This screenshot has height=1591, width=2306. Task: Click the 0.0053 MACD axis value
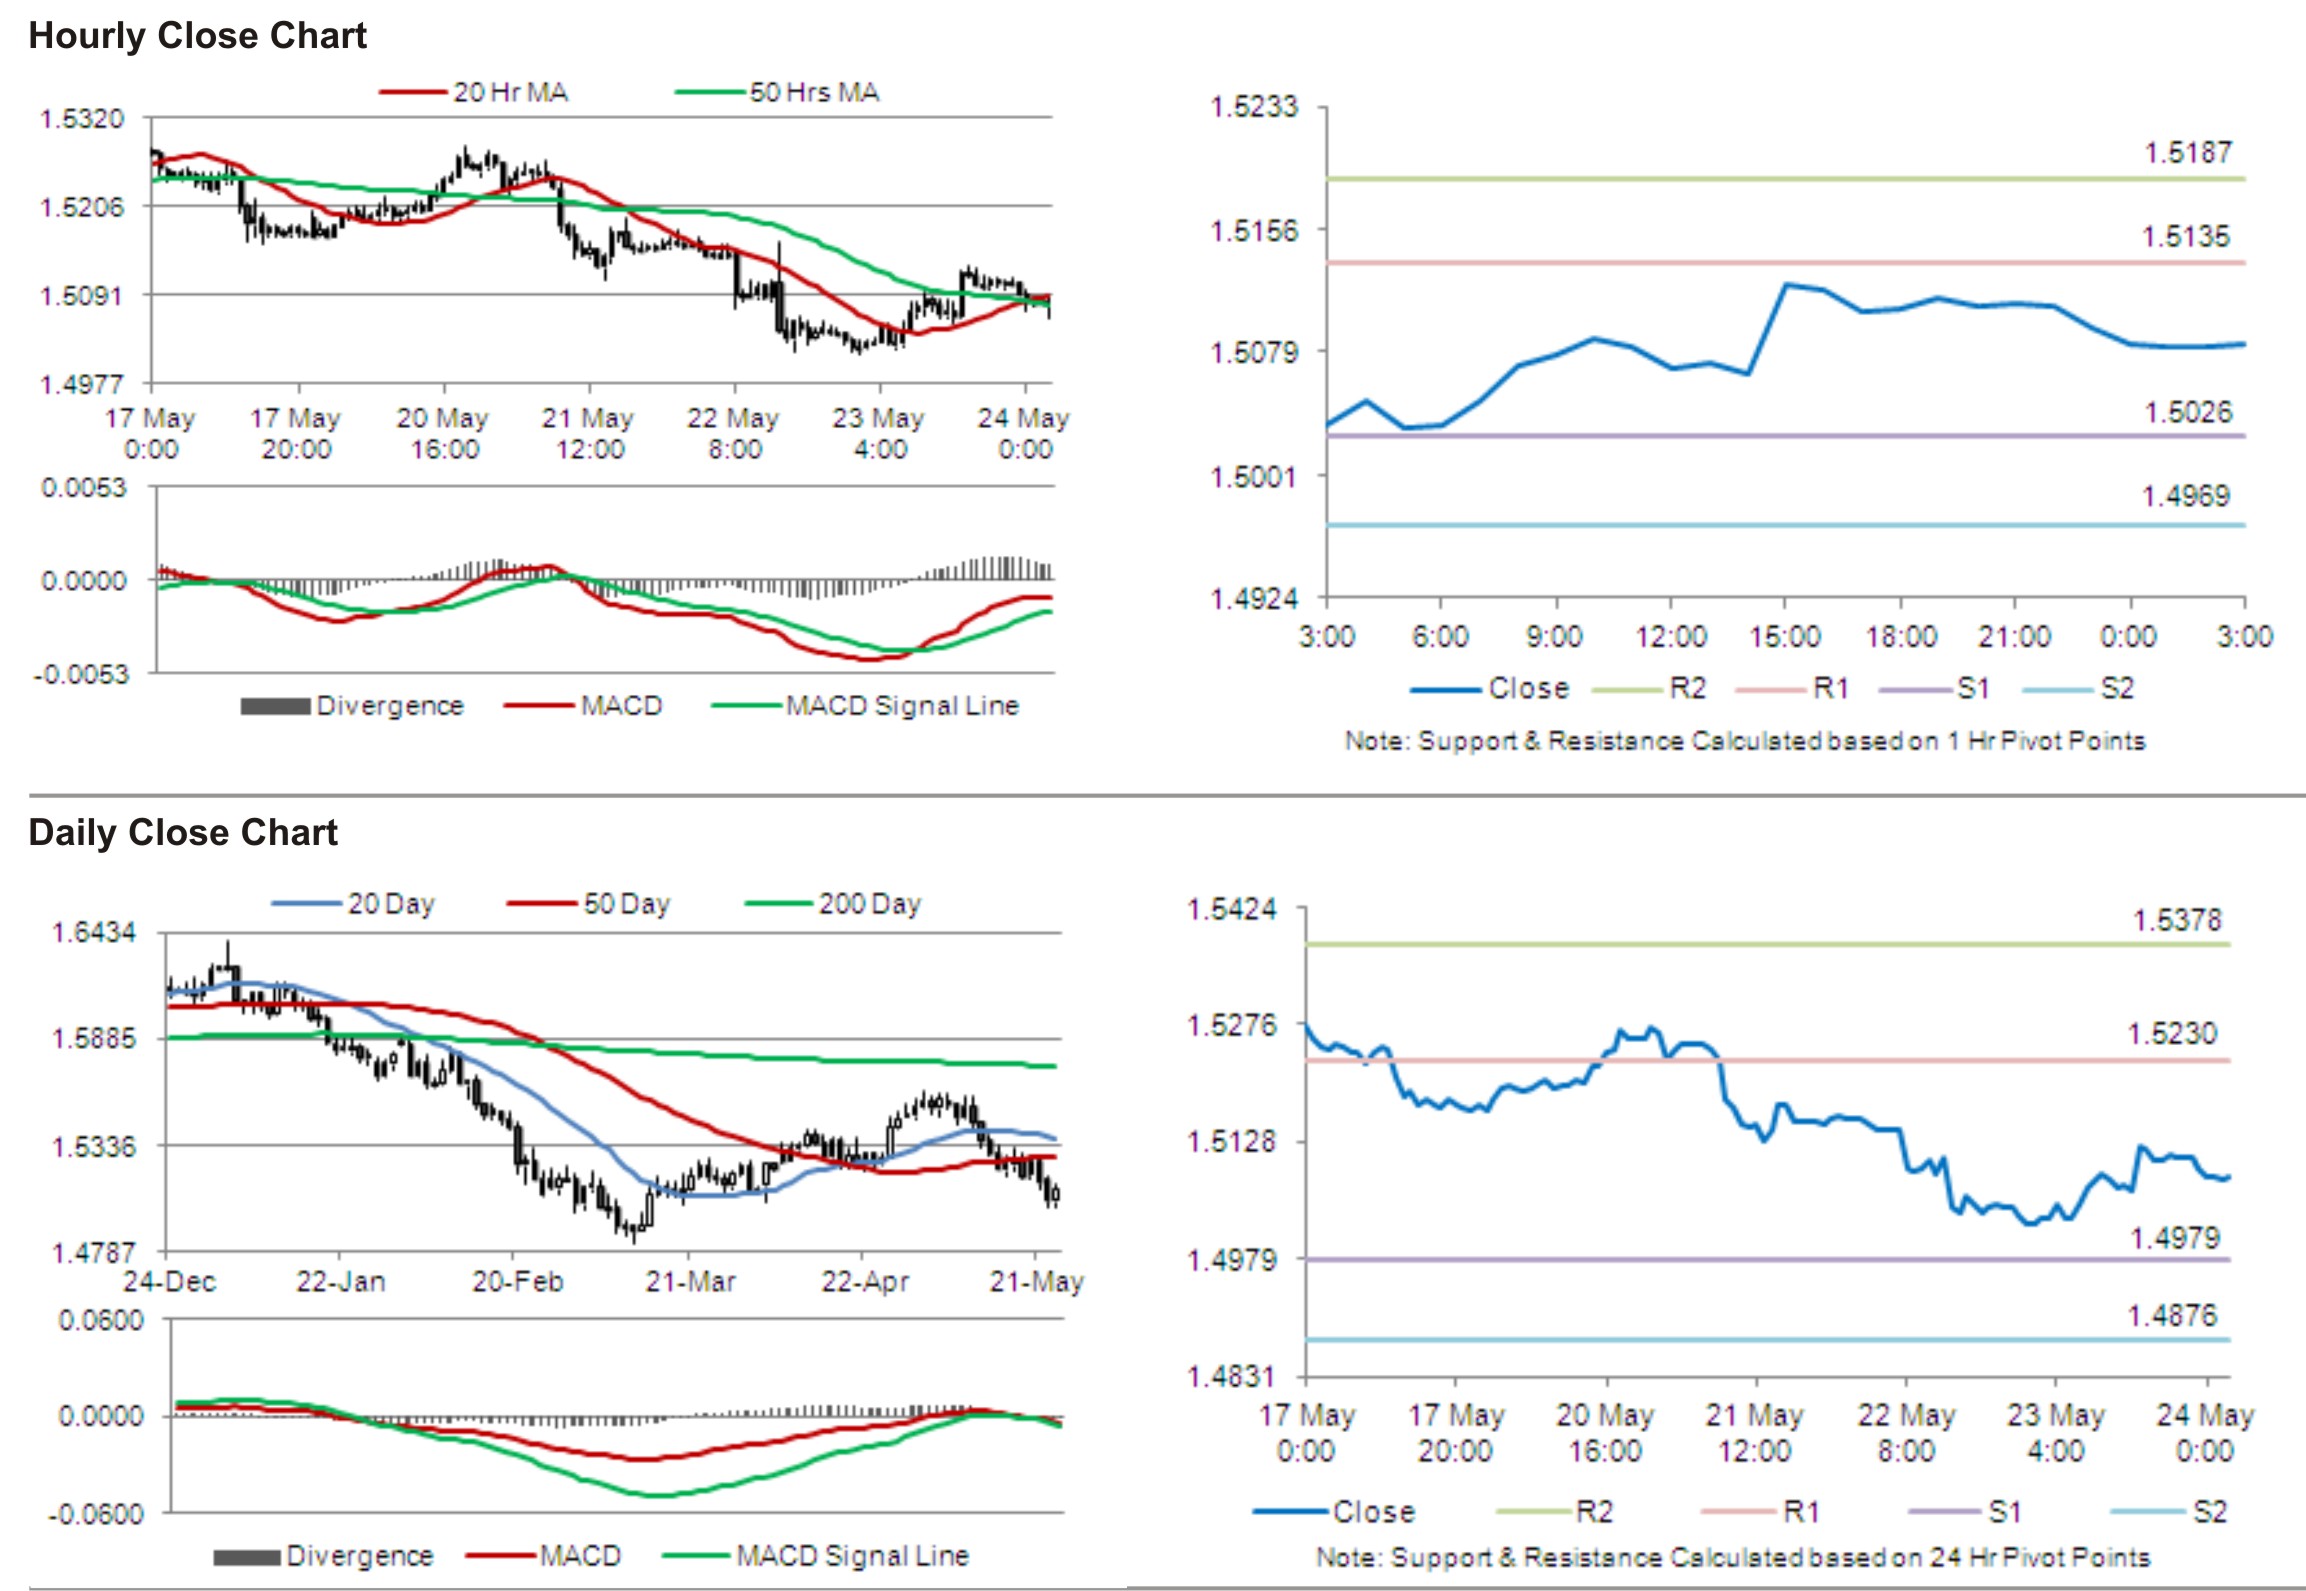(x=84, y=488)
